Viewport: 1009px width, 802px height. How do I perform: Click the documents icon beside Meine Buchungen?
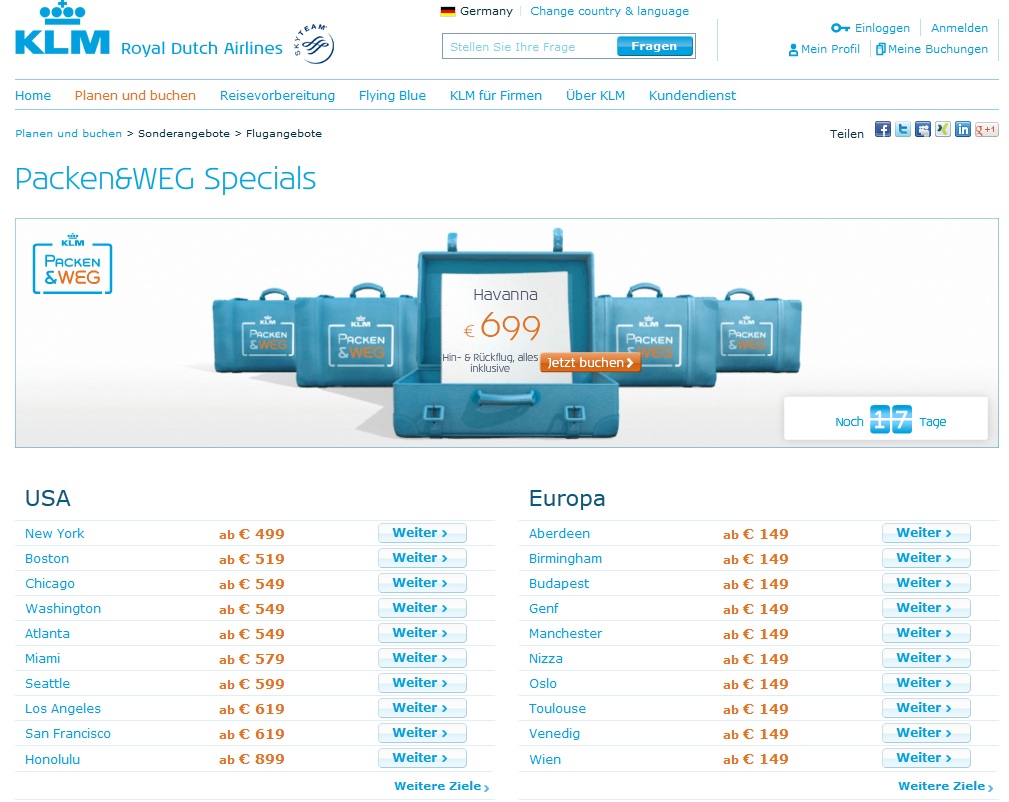tap(880, 49)
